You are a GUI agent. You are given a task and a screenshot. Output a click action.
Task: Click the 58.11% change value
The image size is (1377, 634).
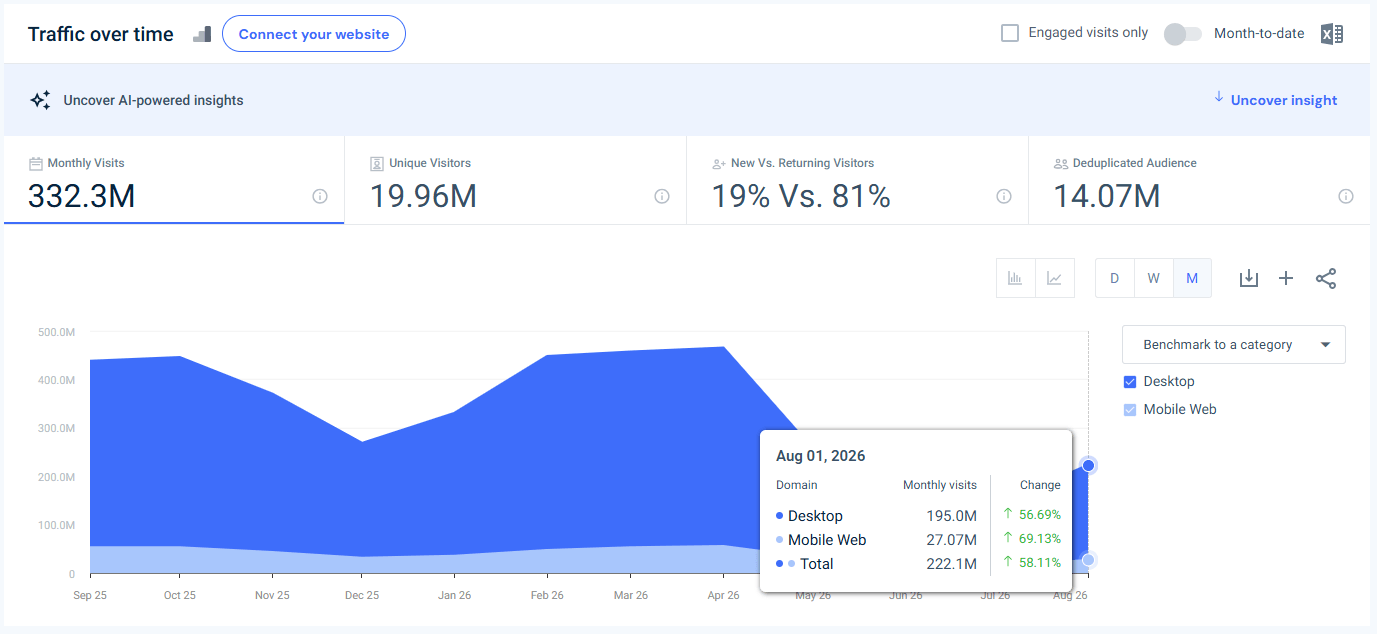(1040, 563)
